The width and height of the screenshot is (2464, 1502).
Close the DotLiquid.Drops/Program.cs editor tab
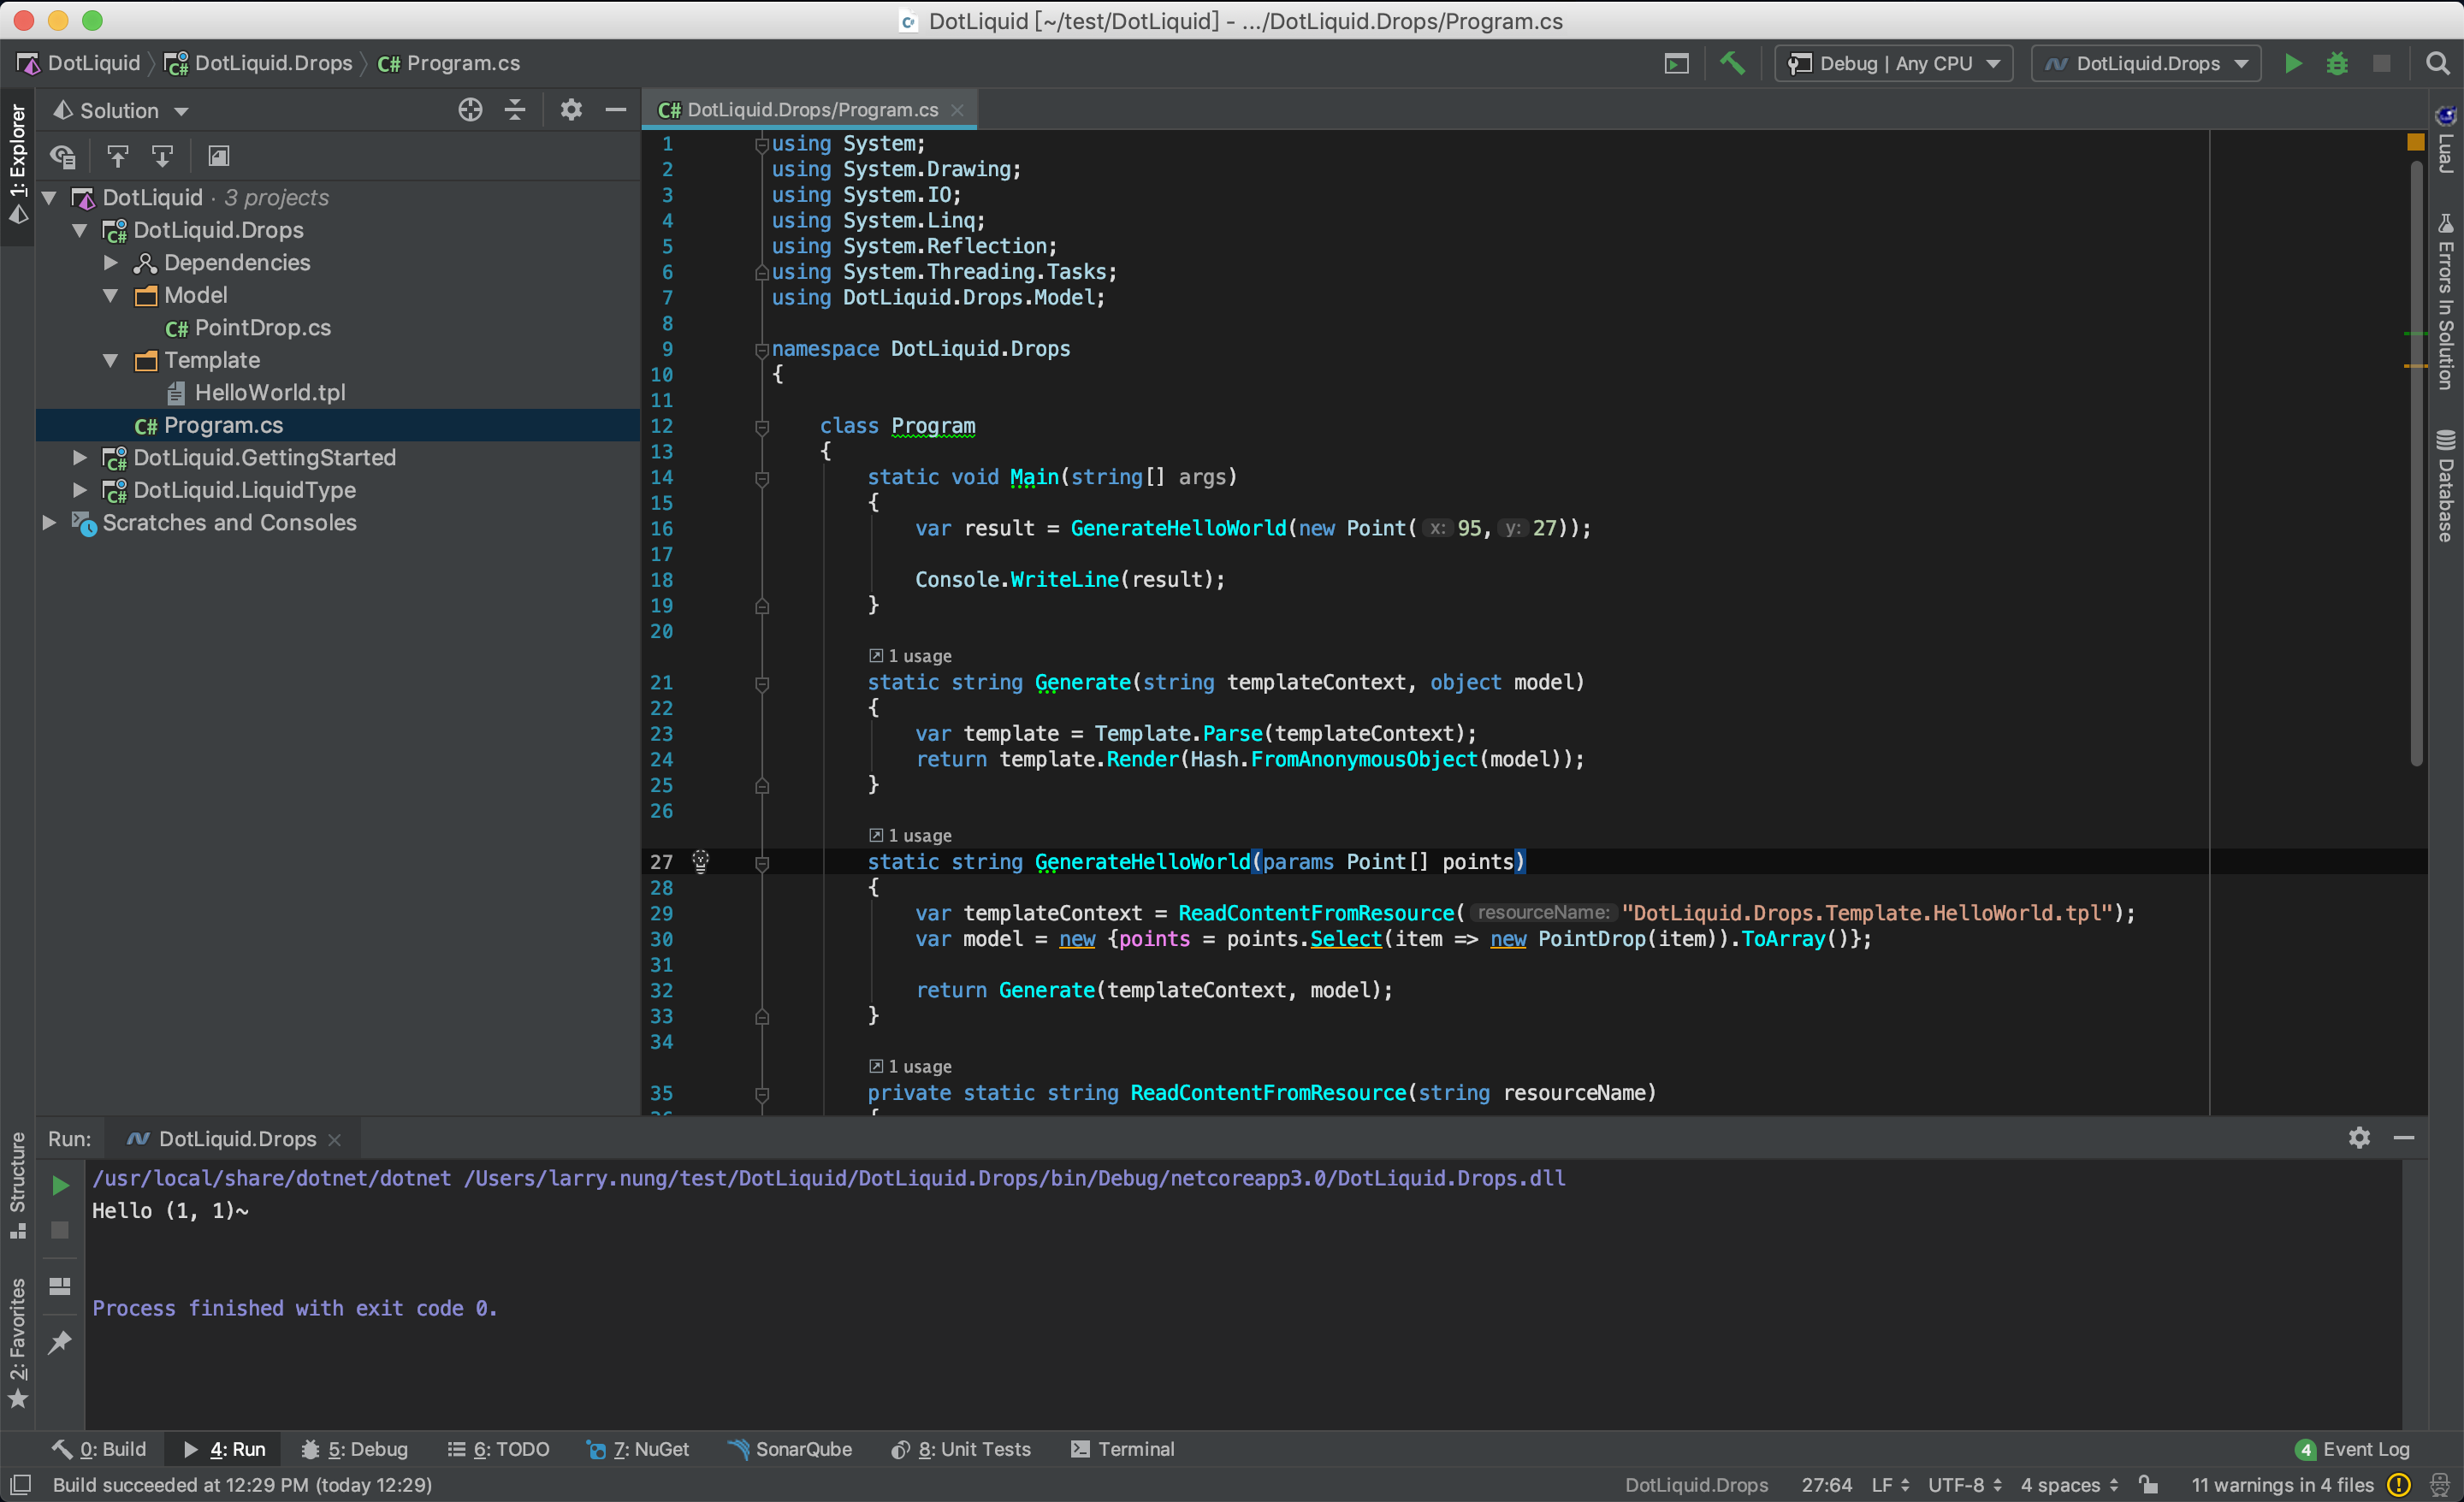(957, 110)
